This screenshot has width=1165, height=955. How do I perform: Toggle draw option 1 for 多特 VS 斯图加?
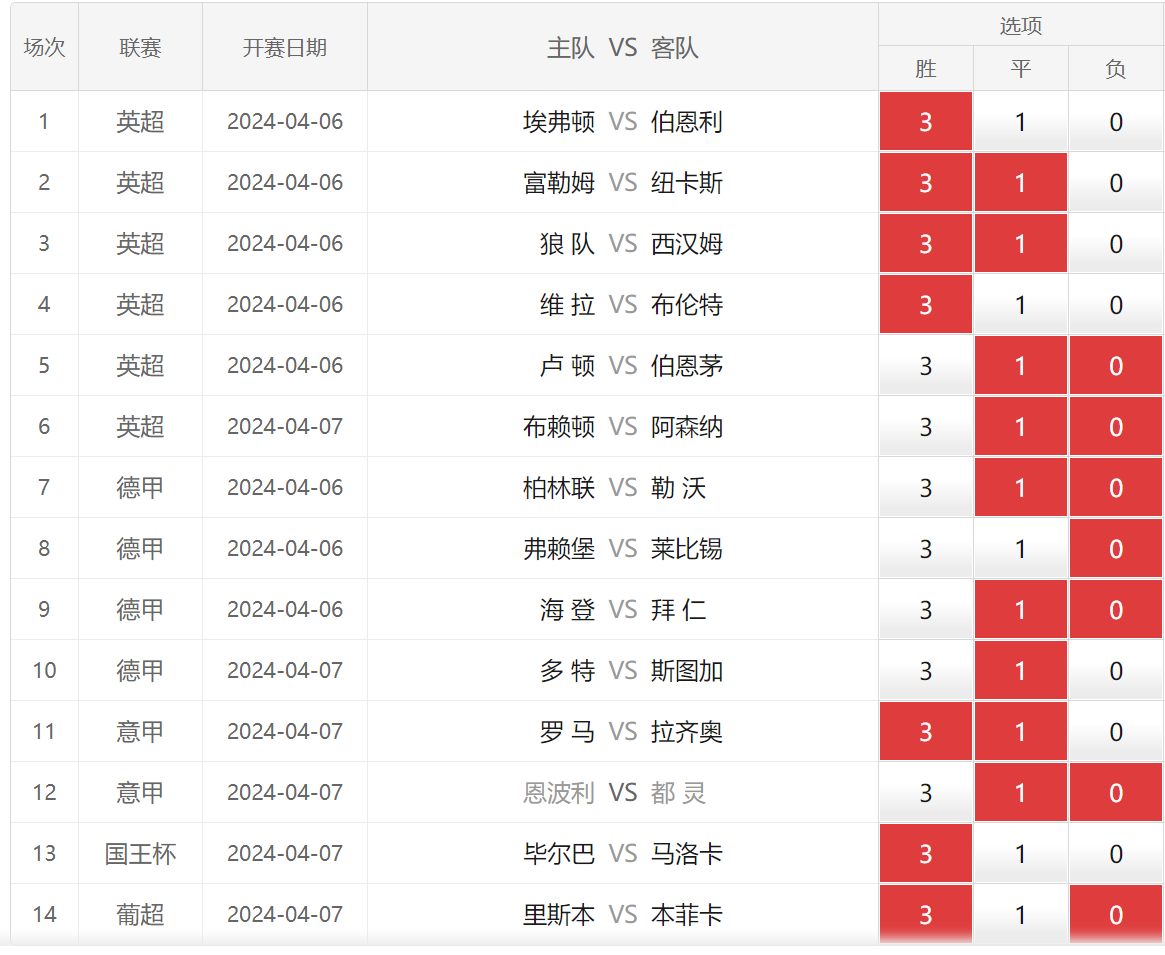(x=1020, y=670)
